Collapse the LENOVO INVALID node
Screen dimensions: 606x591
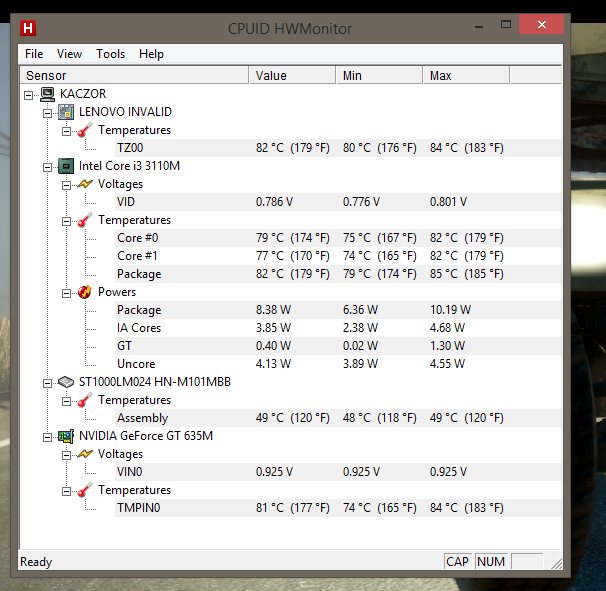pos(47,113)
